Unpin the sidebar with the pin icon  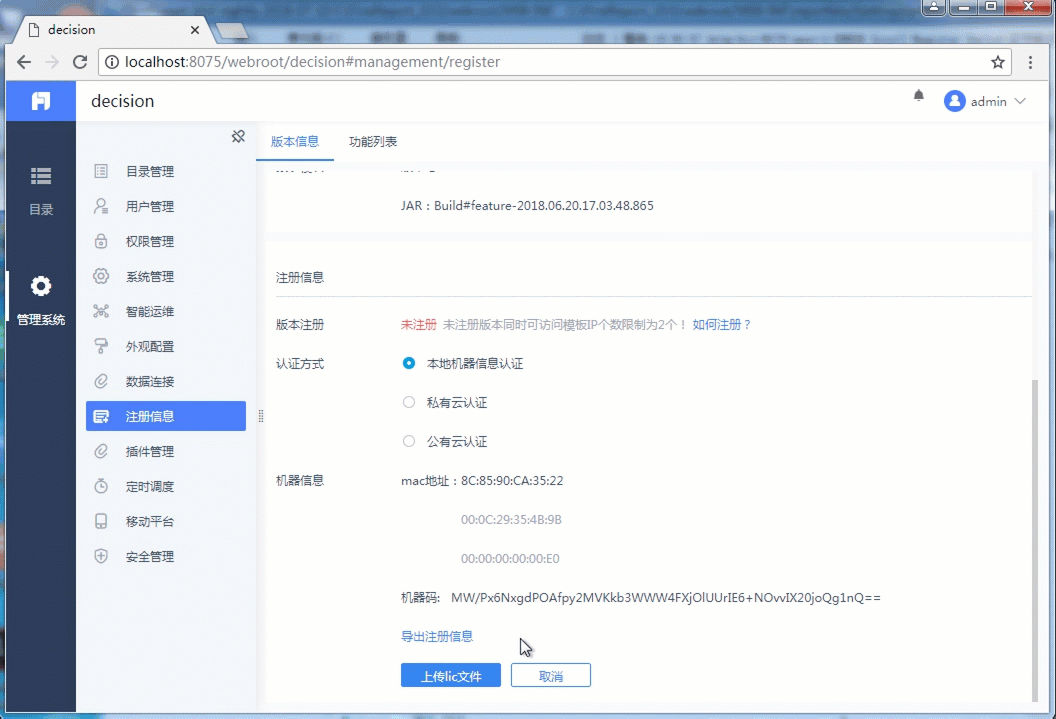tap(238, 137)
